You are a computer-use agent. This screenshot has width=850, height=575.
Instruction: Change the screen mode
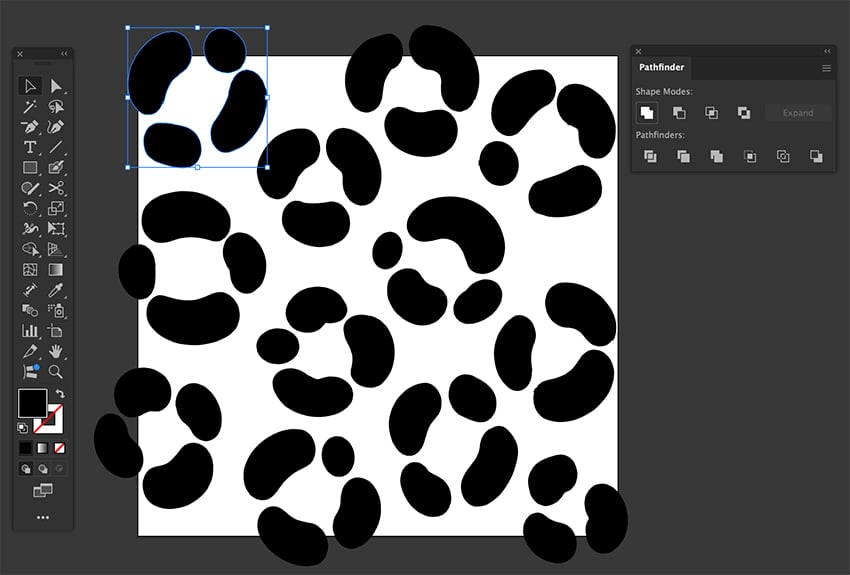point(43,490)
